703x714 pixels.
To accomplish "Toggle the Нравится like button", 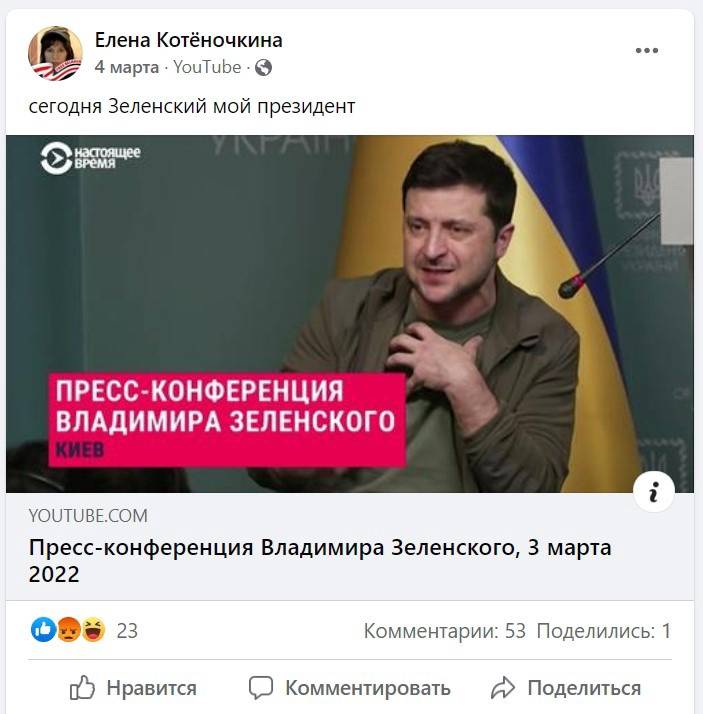I will (x=133, y=688).
